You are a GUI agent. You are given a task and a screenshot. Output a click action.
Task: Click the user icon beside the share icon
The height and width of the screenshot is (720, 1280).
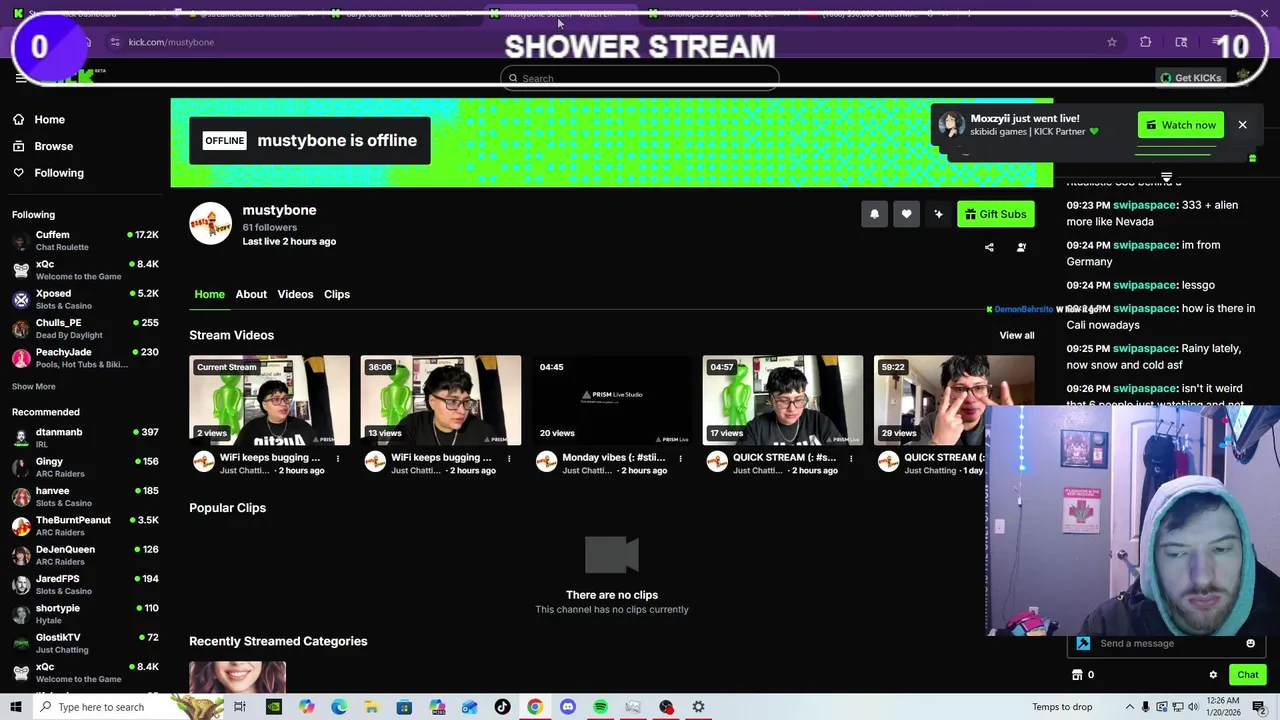(1021, 247)
